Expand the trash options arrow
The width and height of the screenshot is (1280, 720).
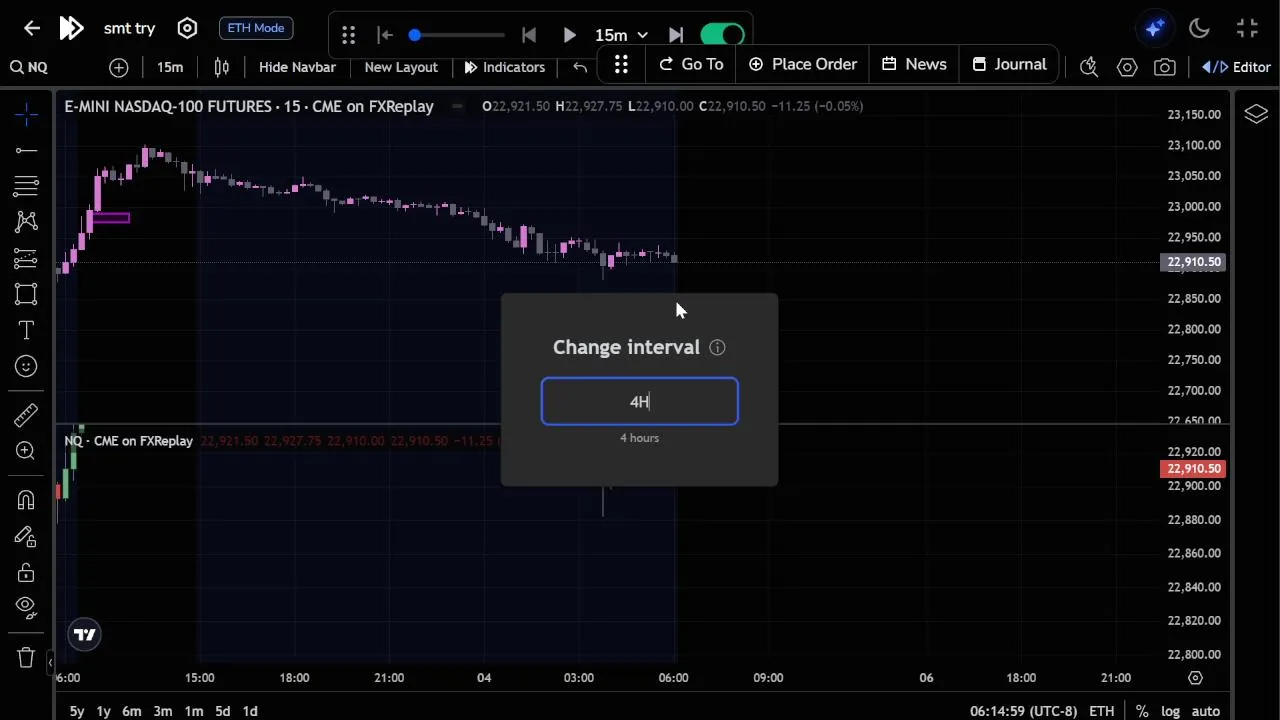click(x=49, y=661)
